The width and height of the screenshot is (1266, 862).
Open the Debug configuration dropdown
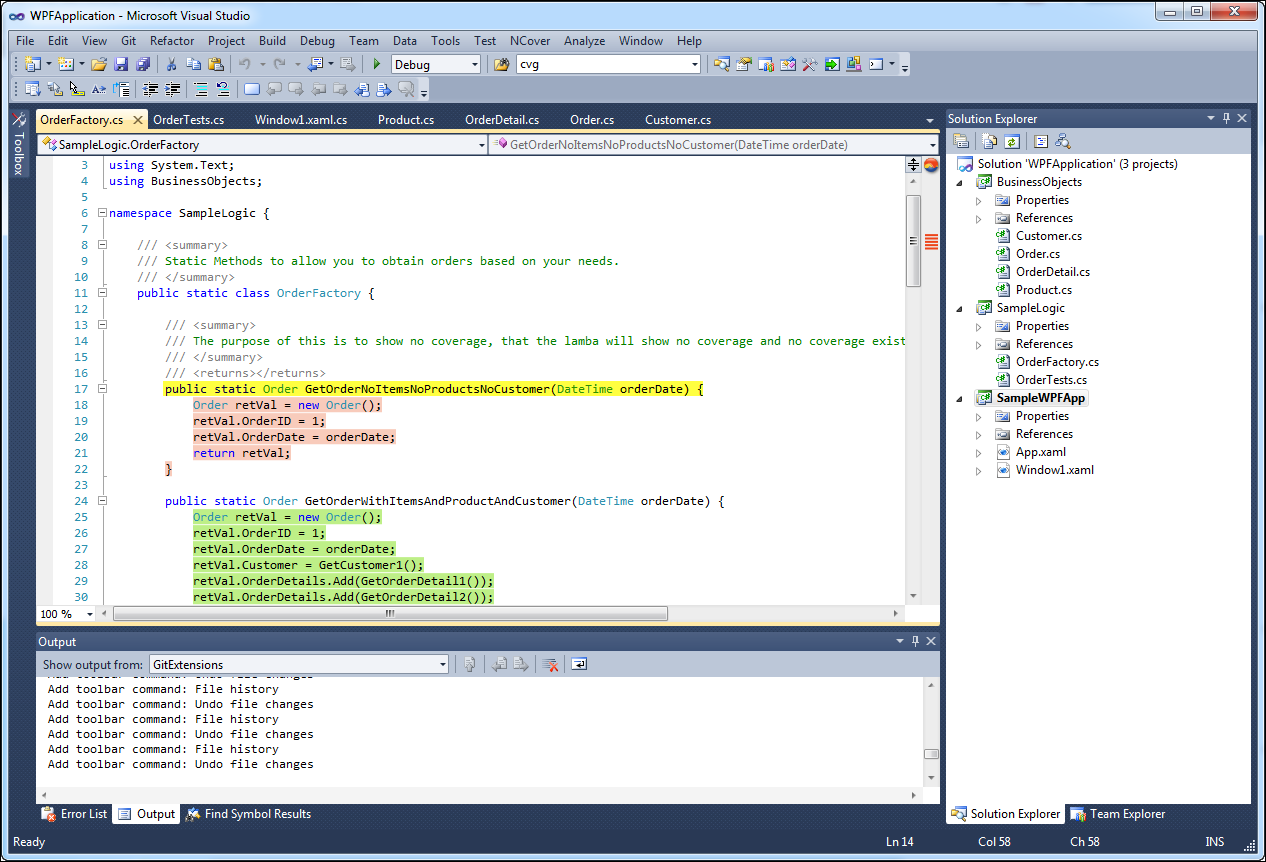(474, 64)
